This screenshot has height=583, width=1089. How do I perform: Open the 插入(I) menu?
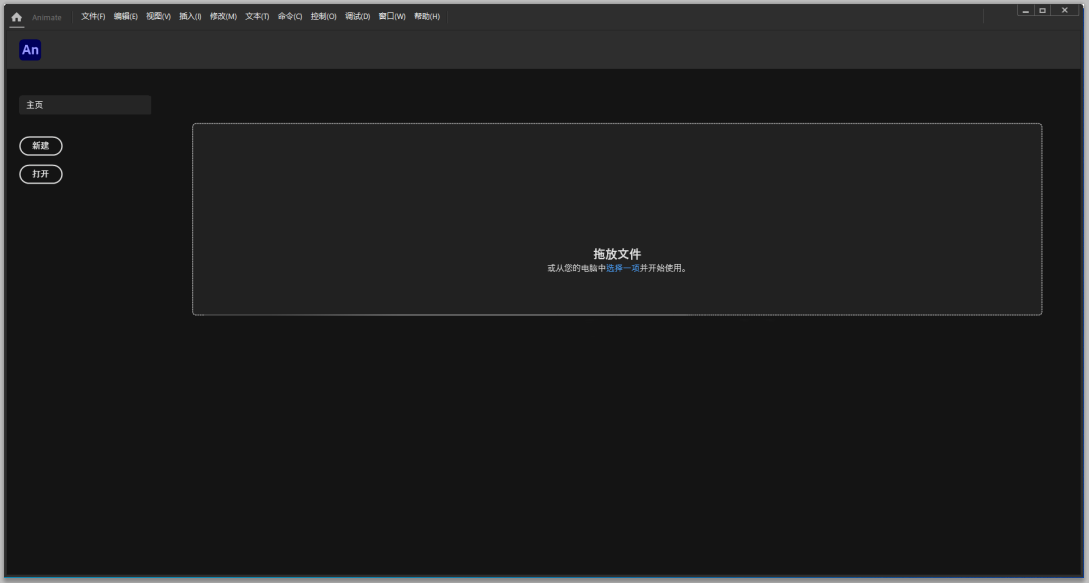pos(190,17)
